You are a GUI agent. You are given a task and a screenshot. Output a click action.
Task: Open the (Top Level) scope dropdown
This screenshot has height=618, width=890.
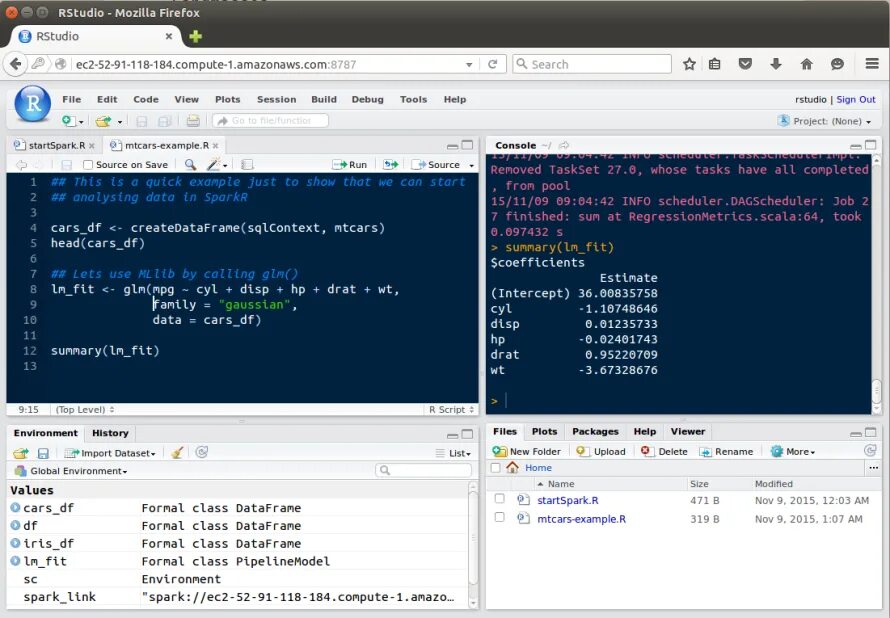pos(85,409)
